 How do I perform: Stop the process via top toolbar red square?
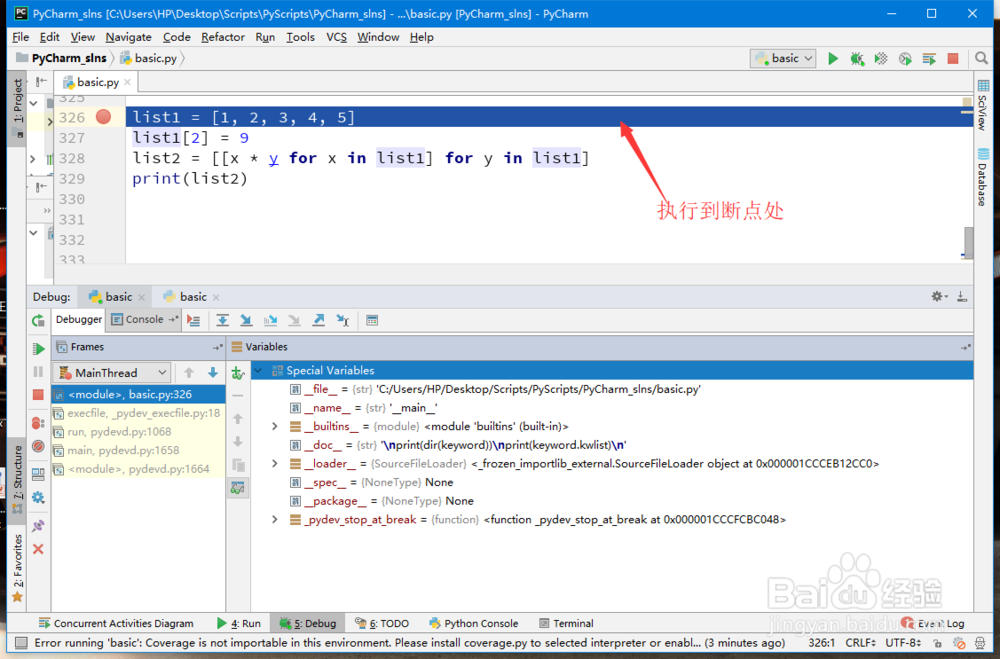point(953,59)
